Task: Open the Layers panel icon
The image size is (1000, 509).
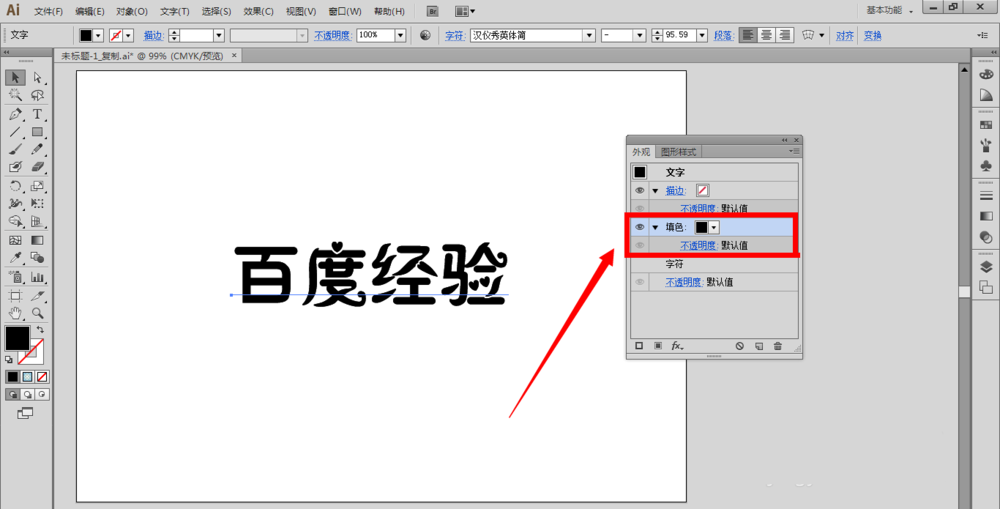Action: (x=986, y=267)
